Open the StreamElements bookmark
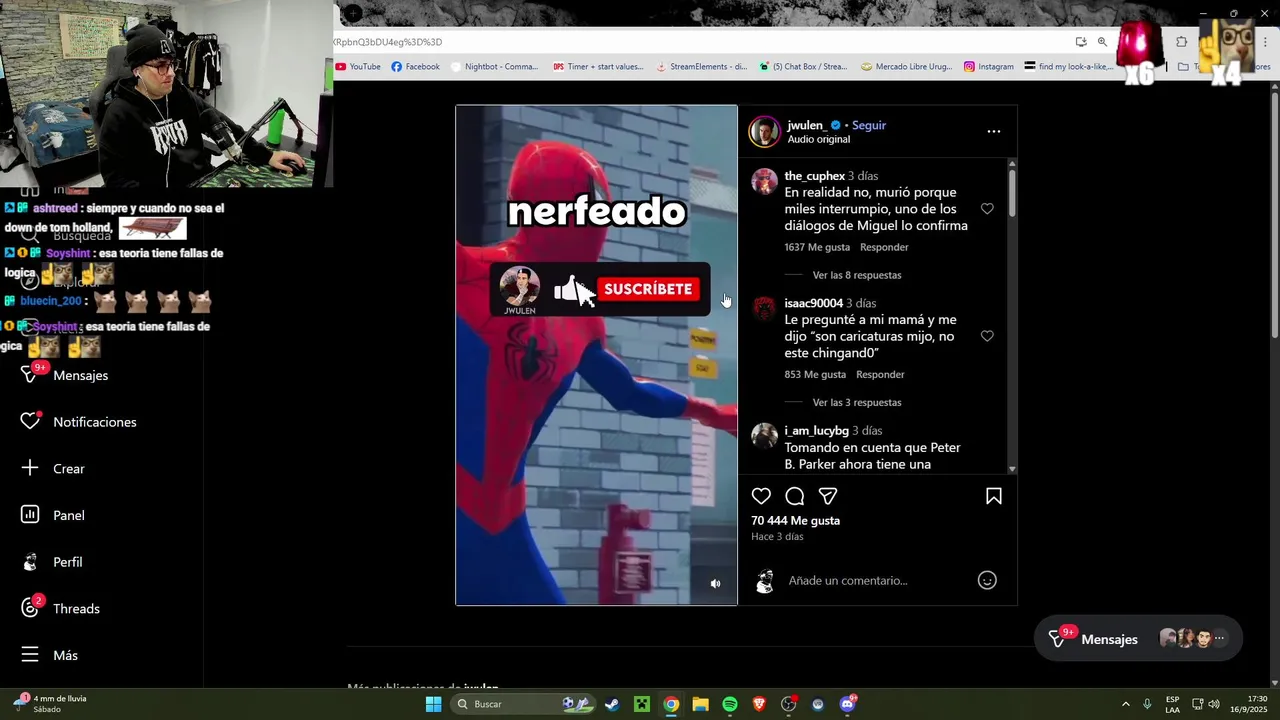This screenshot has width=1280, height=720. (x=701, y=67)
